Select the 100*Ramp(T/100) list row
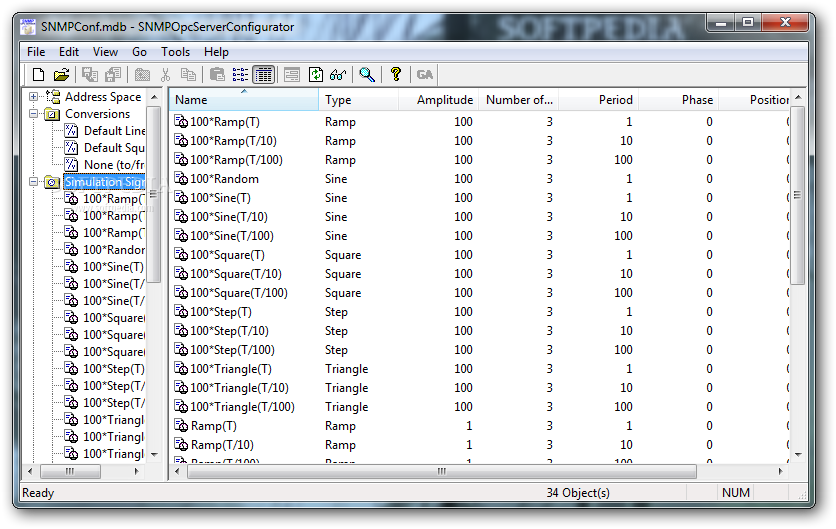The height and width of the screenshot is (529, 836). point(480,159)
